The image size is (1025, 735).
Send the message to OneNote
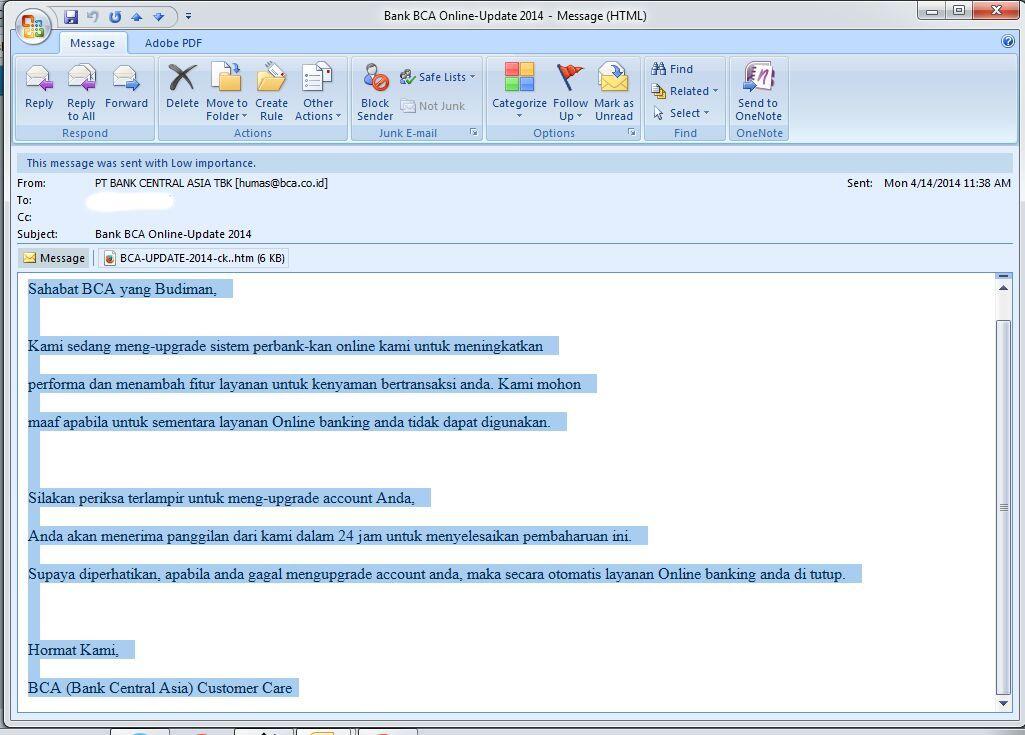(x=758, y=92)
